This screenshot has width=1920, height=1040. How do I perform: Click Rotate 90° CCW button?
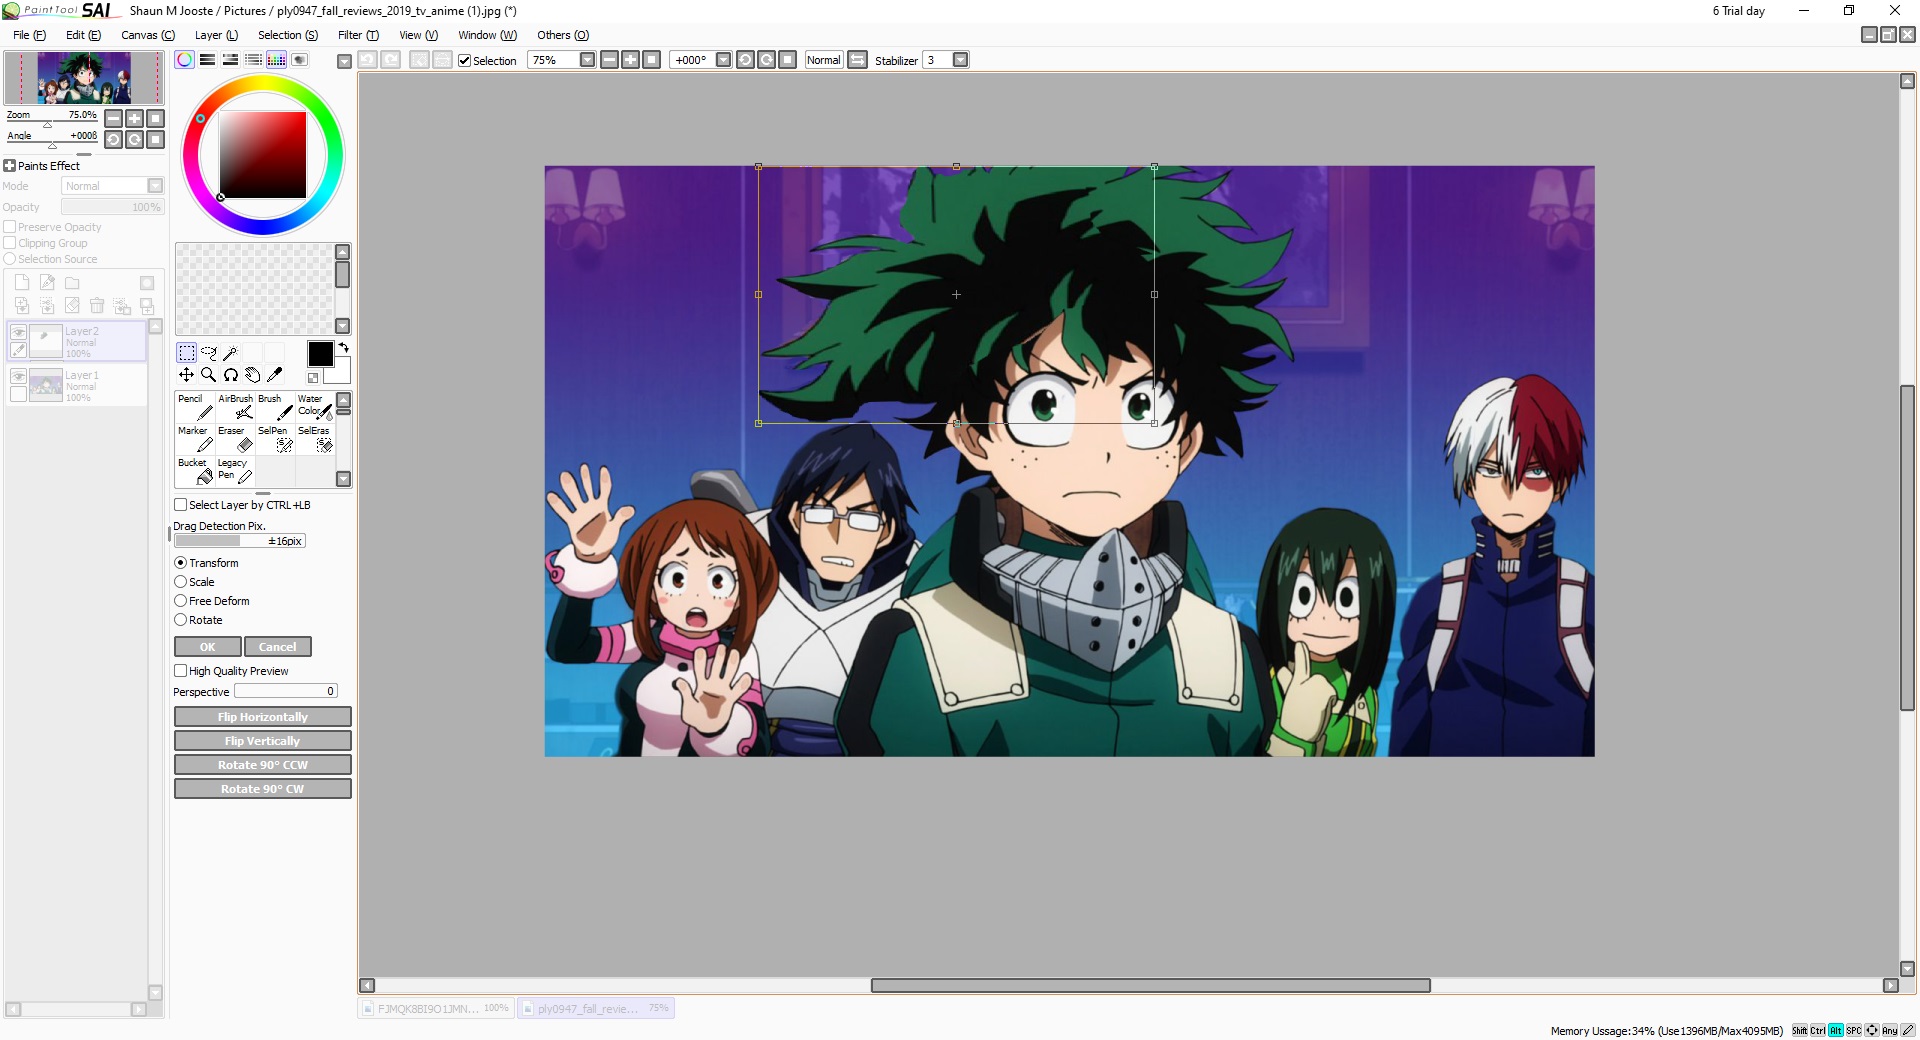[x=263, y=765]
